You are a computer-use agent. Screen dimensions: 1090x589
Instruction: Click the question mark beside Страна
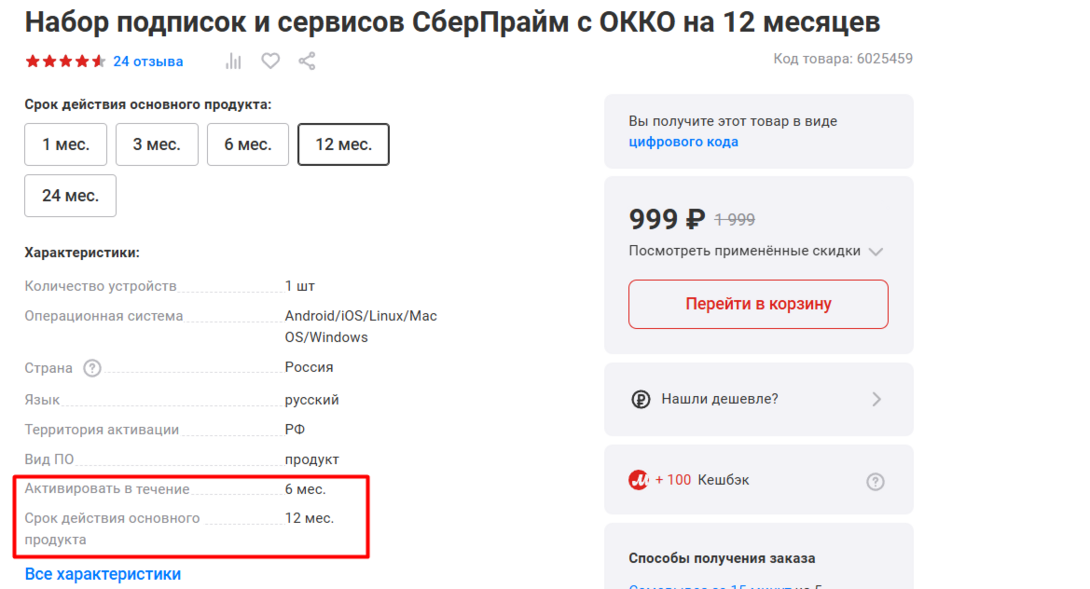[92, 367]
